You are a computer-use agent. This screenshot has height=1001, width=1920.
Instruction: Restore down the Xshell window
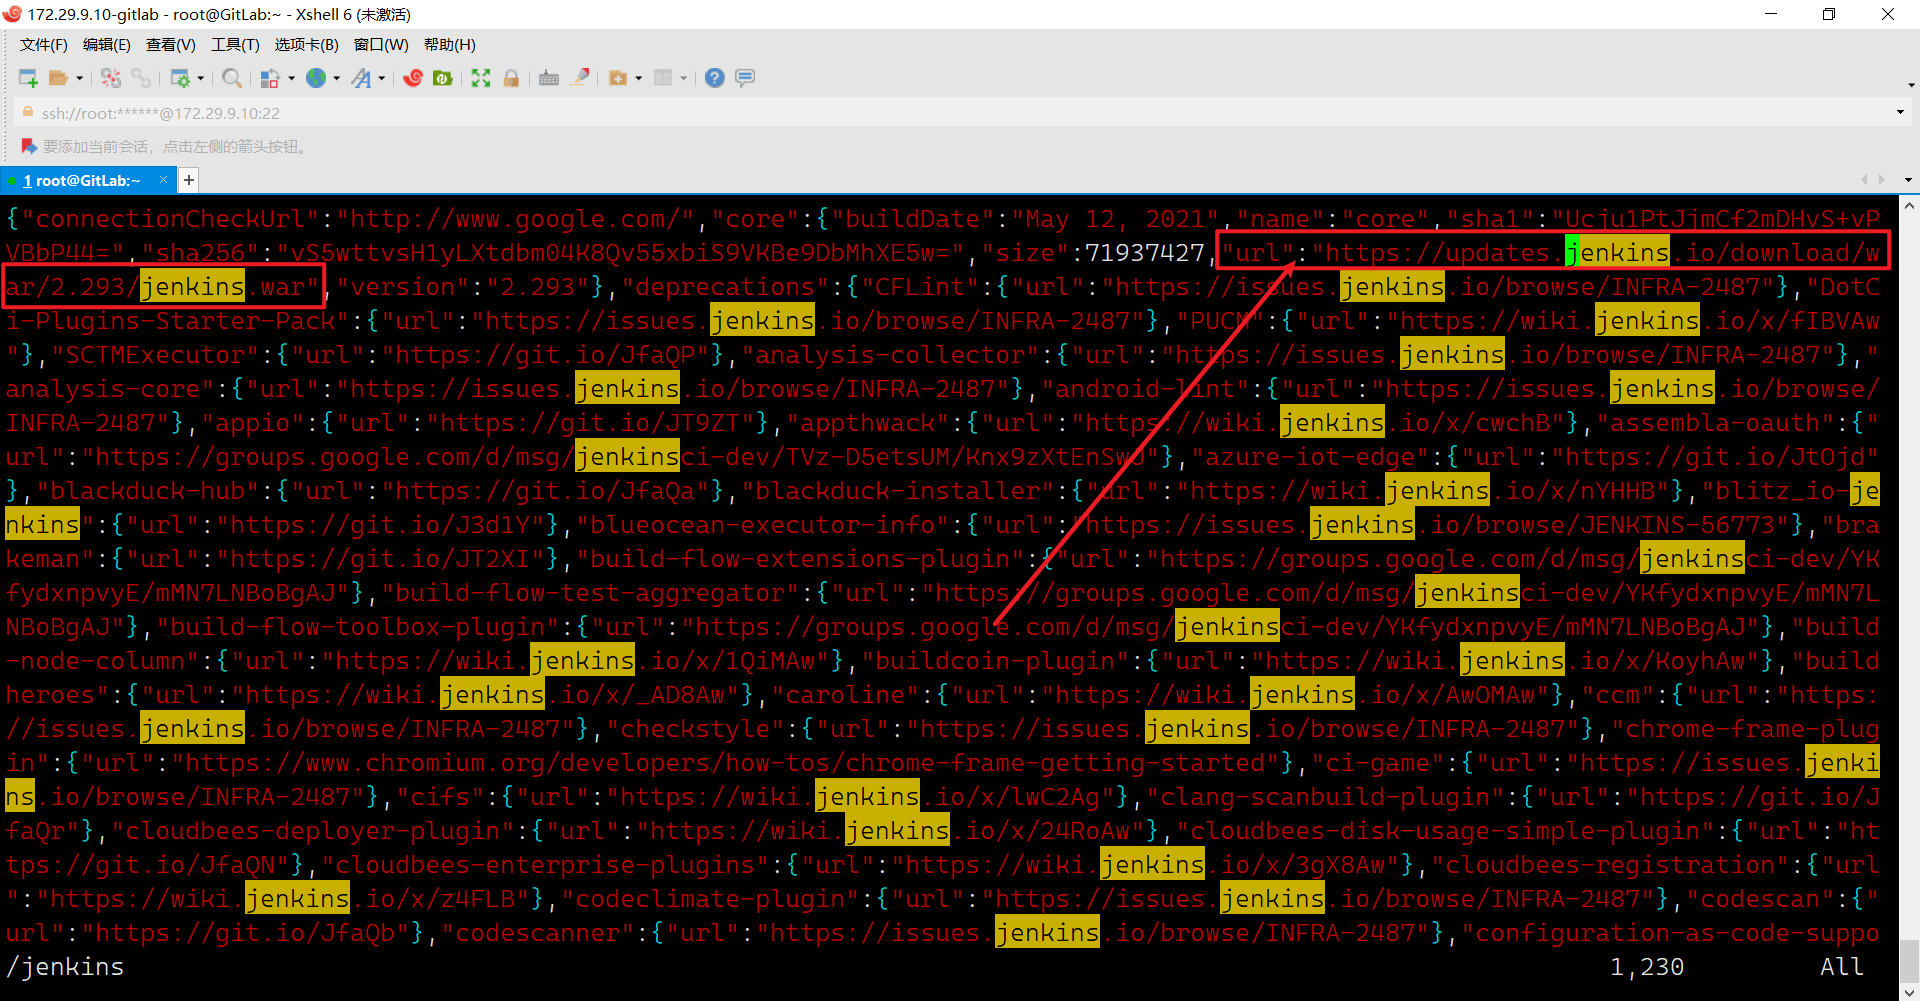click(x=1829, y=14)
